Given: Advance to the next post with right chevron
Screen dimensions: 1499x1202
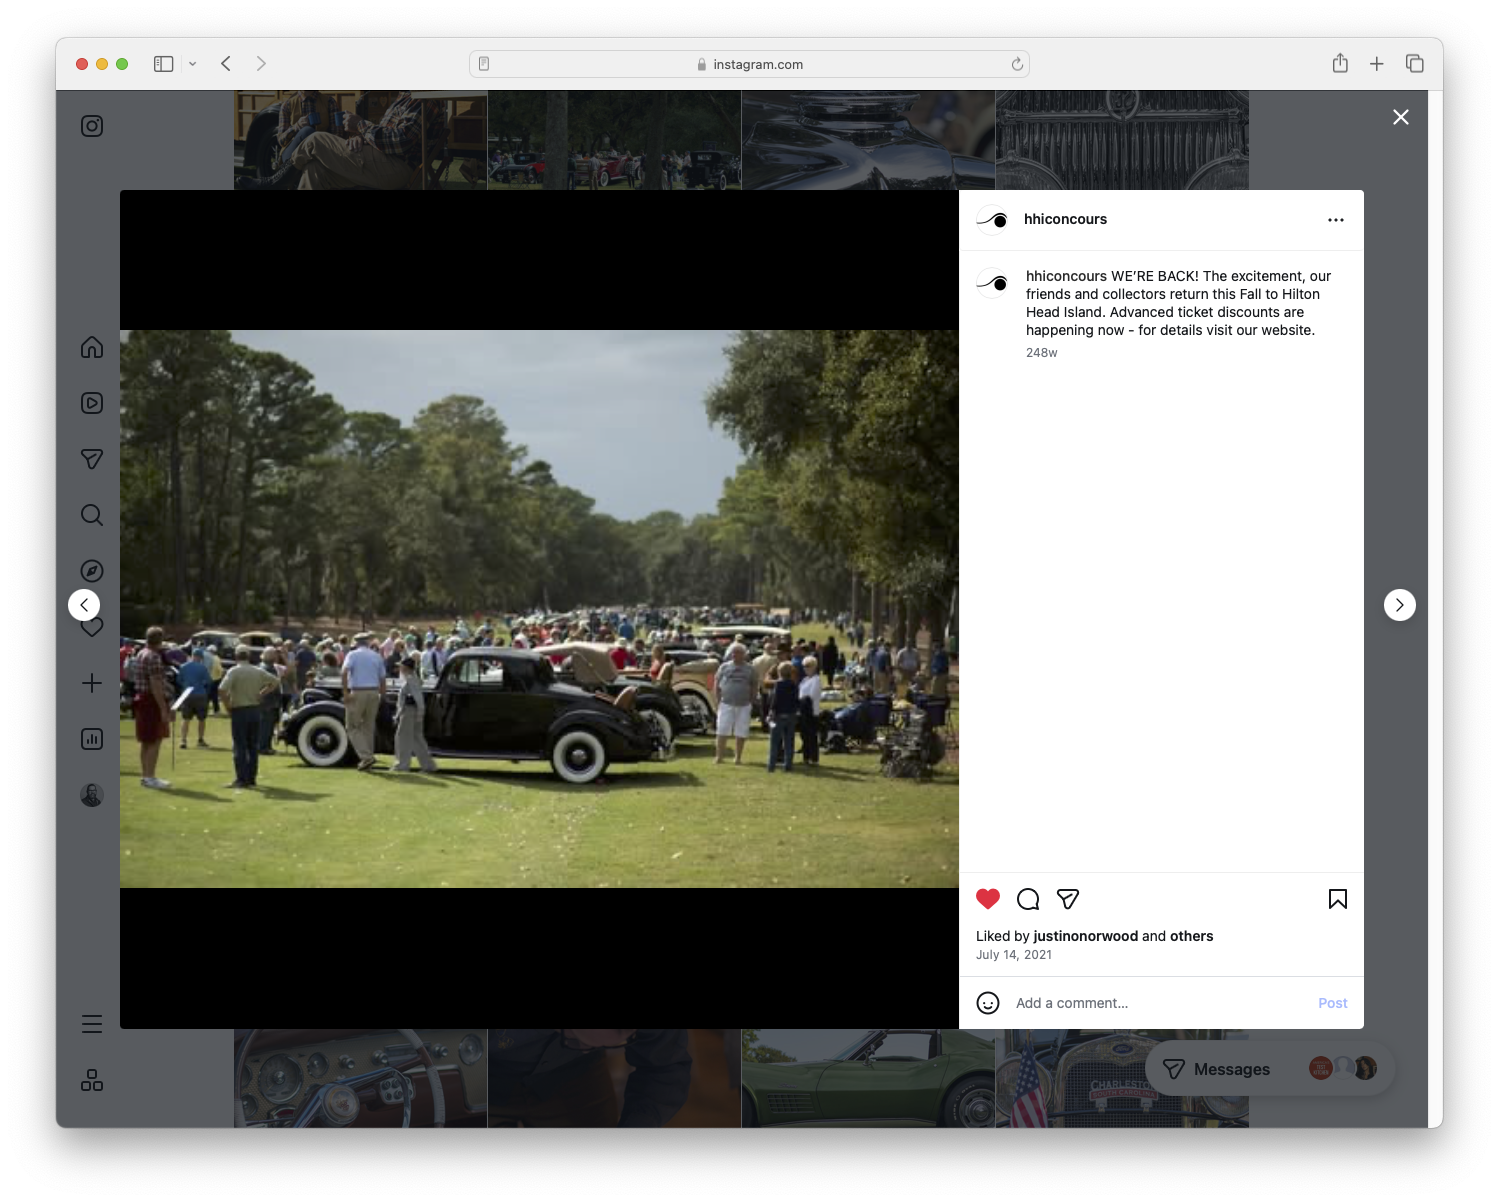Looking at the screenshot, I should tap(1400, 605).
